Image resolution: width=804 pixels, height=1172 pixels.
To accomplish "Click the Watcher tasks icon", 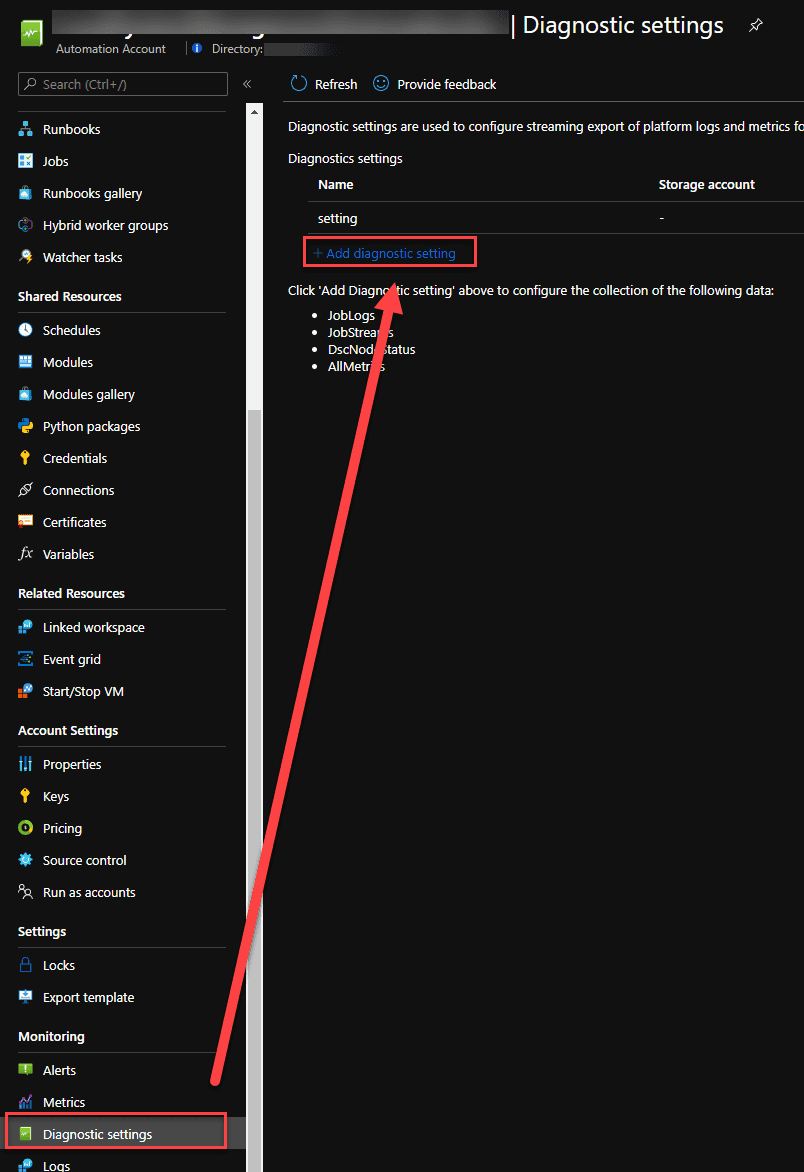I will point(25,257).
